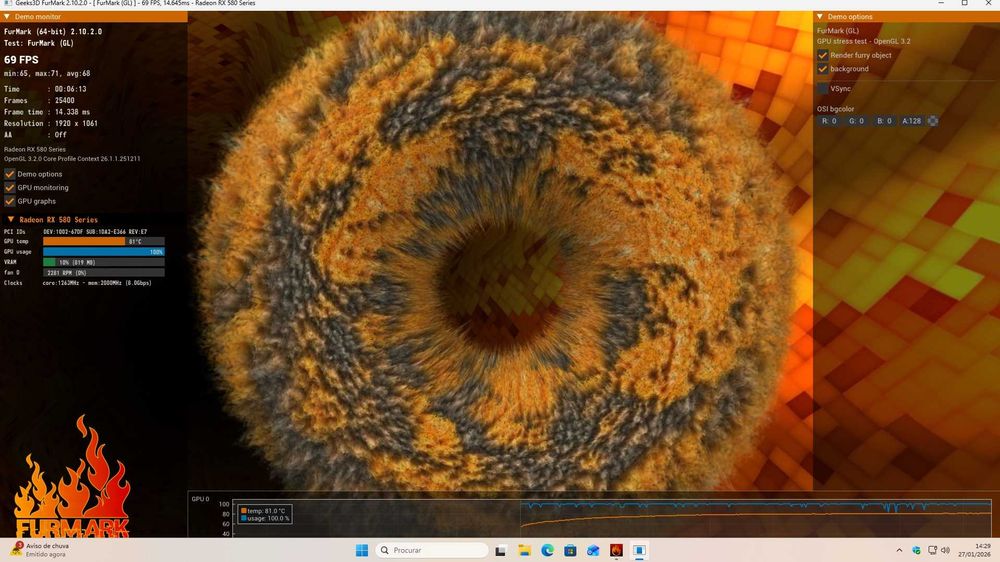Screen dimensions: 1000x562
Task: Click the FurMark title bar app icon
Action: (x=8, y=3)
